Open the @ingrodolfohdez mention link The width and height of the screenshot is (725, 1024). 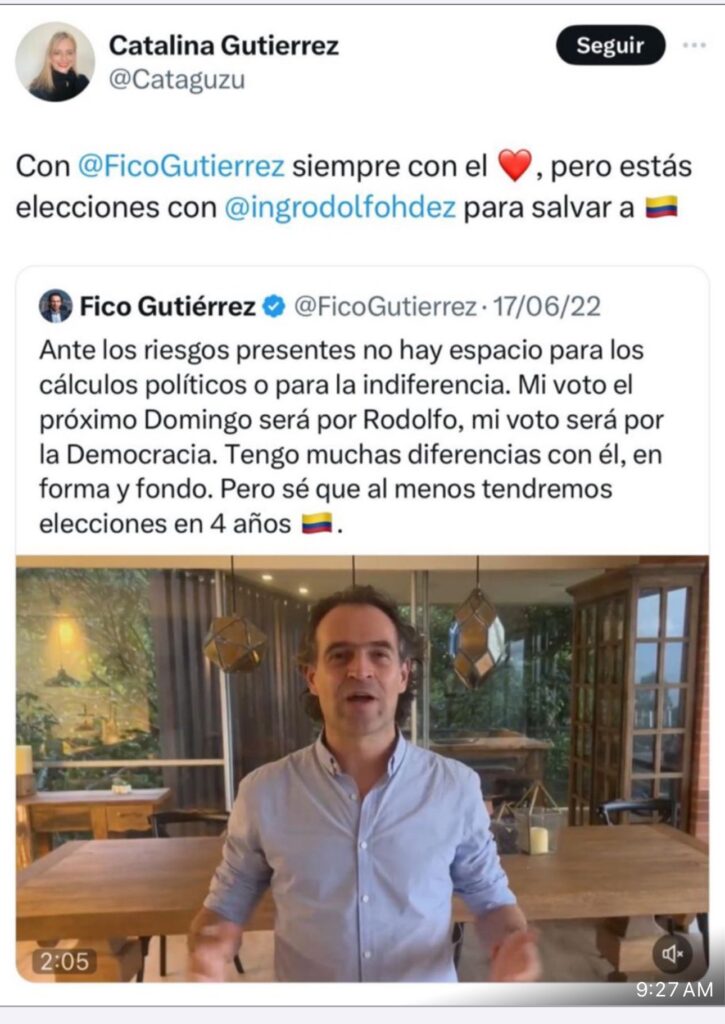coord(340,208)
